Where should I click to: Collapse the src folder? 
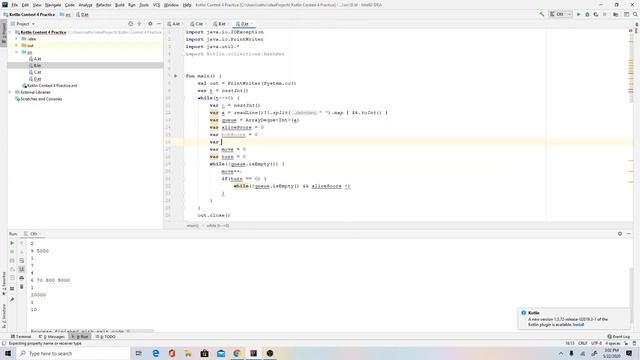coord(16,52)
